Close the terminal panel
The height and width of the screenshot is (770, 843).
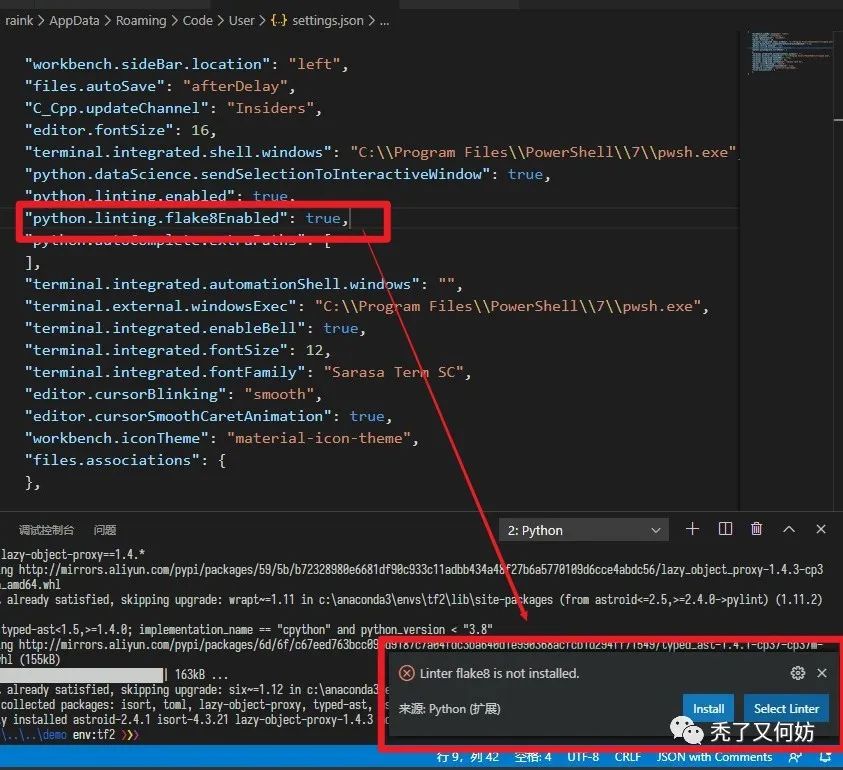tap(821, 529)
